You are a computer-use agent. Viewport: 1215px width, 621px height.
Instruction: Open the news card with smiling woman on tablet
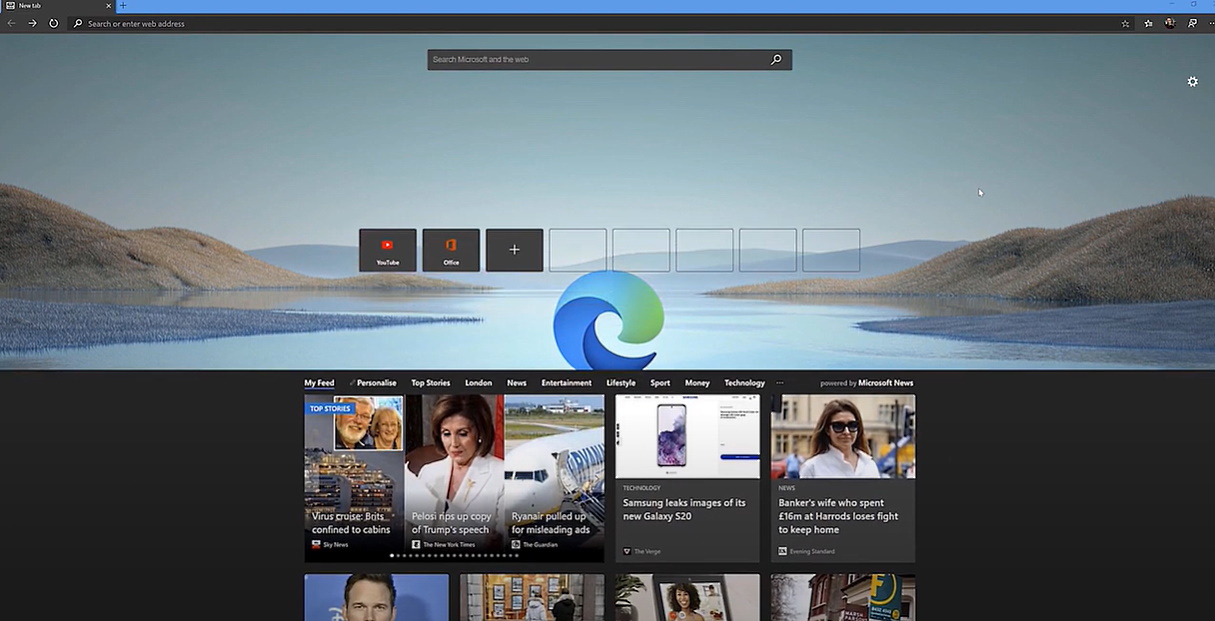[687, 597]
